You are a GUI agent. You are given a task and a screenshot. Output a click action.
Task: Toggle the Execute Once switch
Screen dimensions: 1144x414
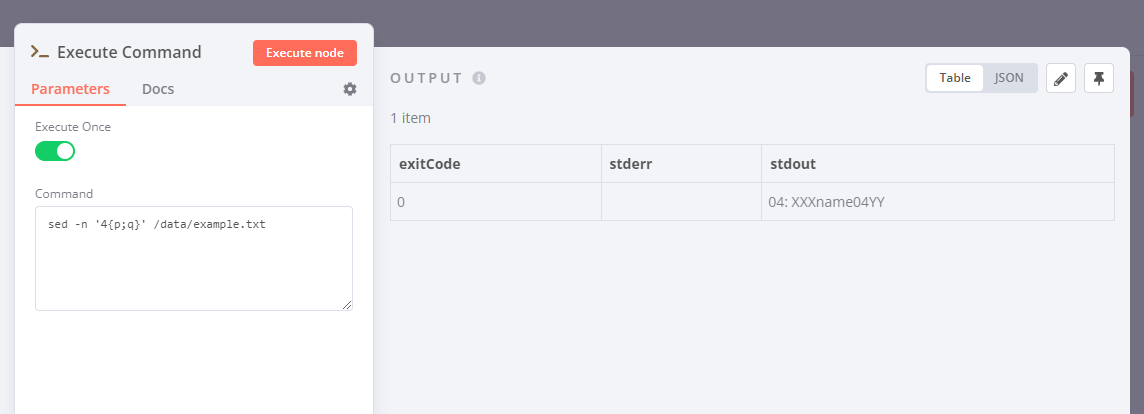55,151
